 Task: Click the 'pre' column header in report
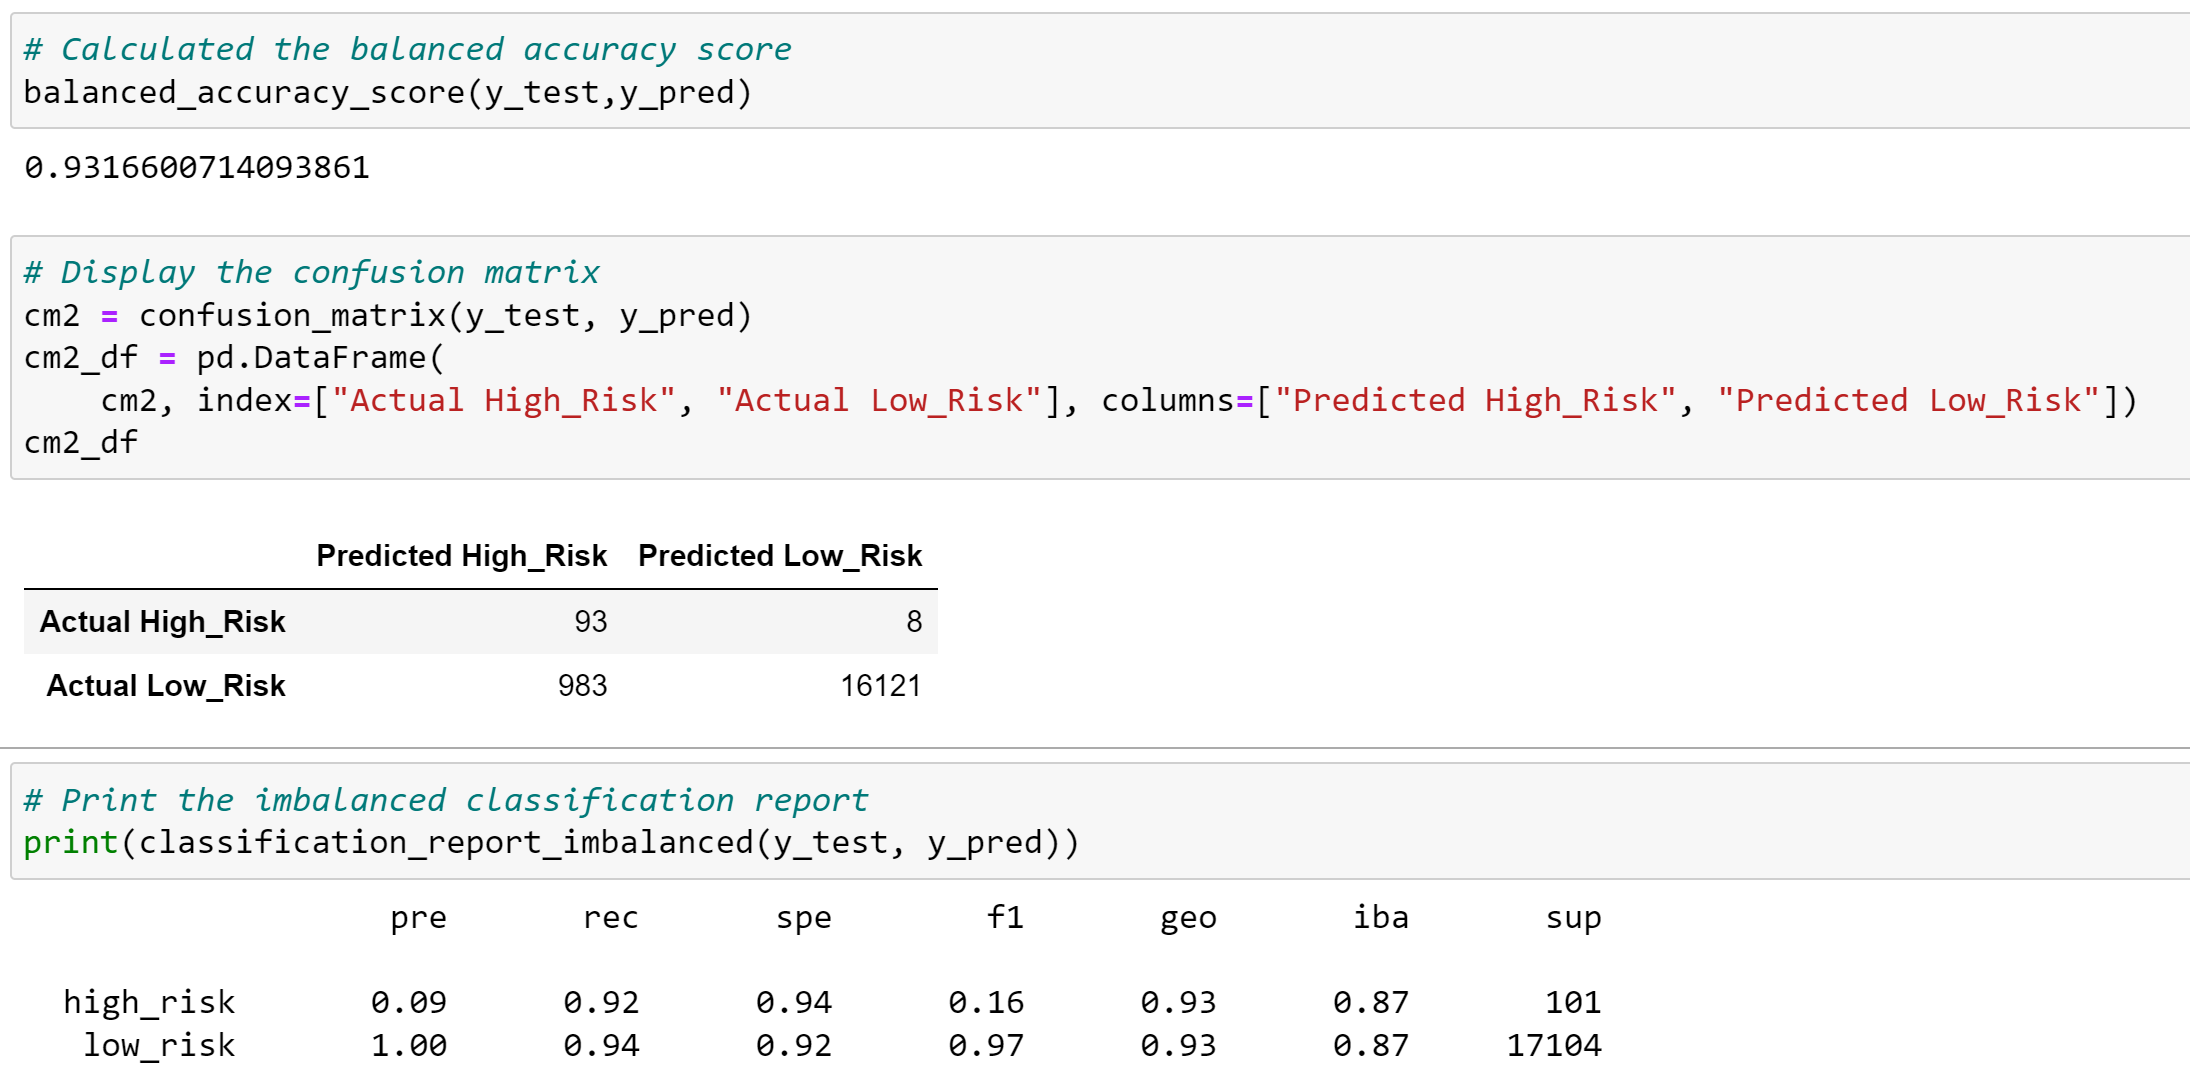[x=418, y=917]
